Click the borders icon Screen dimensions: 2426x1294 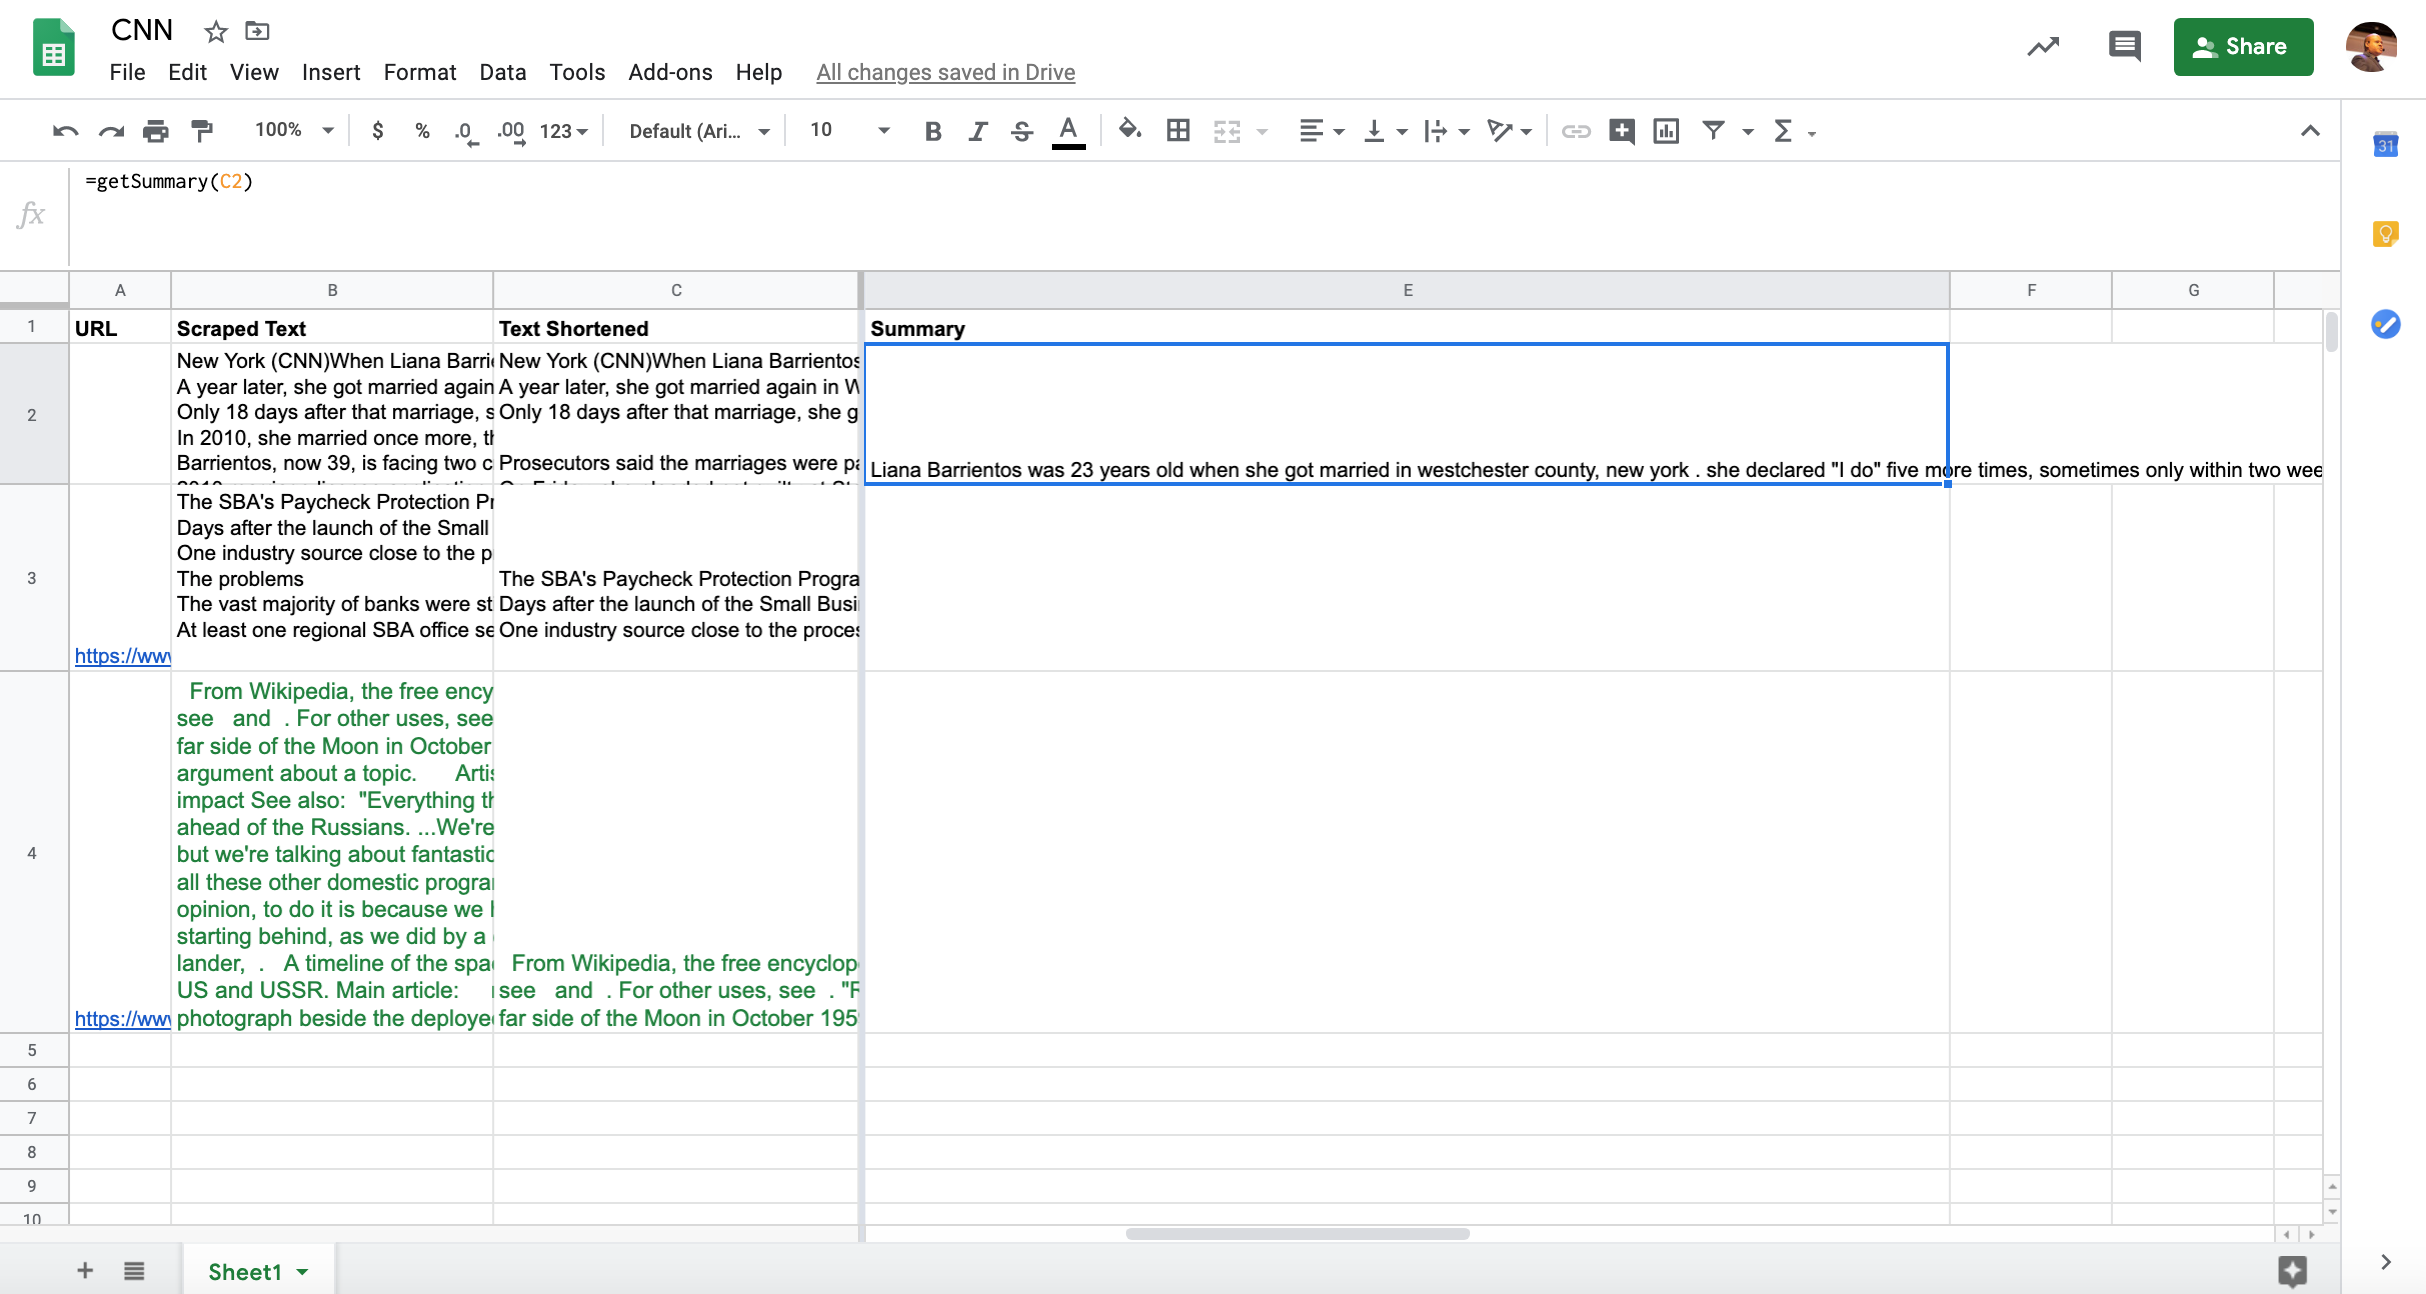(1178, 131)
